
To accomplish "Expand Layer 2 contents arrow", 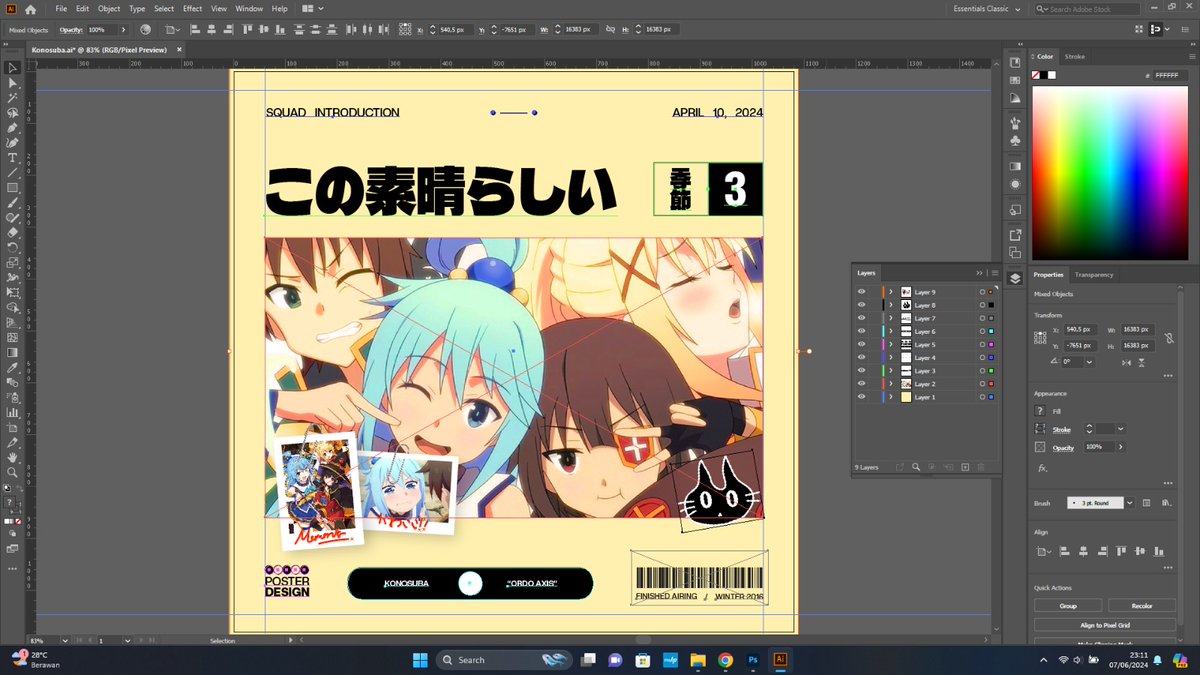I will 891,383.
